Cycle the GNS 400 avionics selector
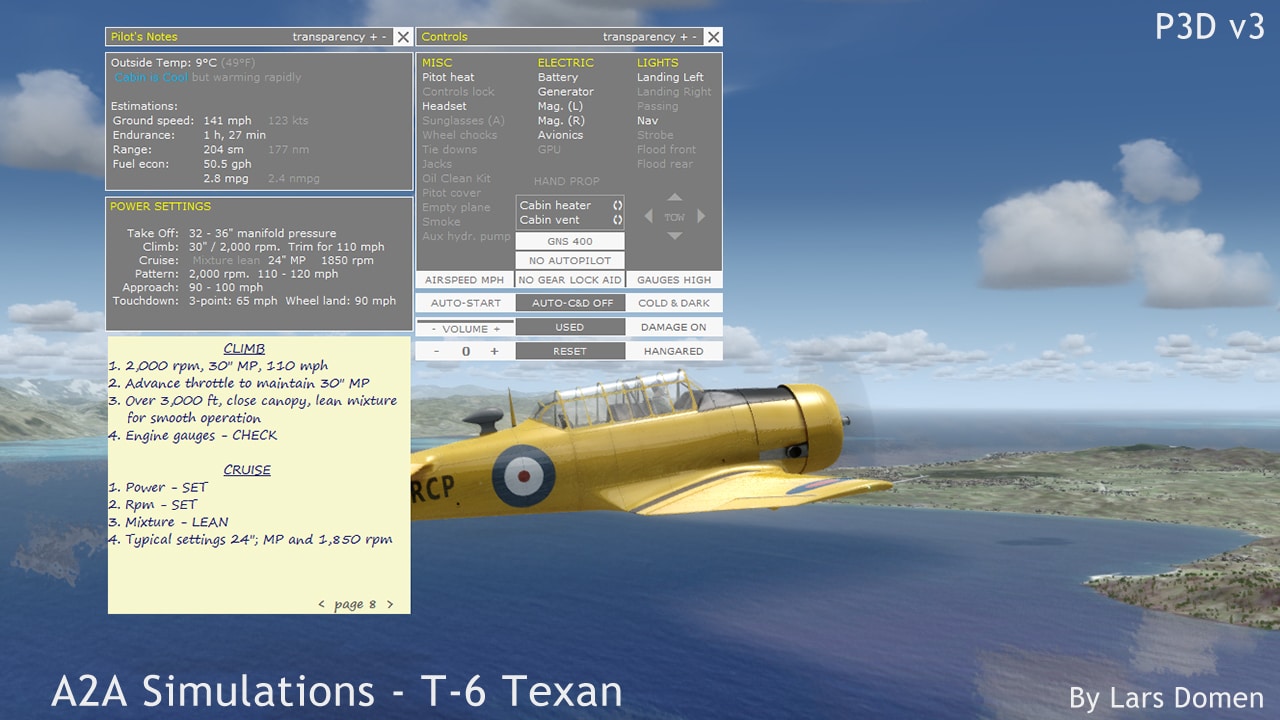Screen dimensions: 1280x720 (x=570, y=241)
